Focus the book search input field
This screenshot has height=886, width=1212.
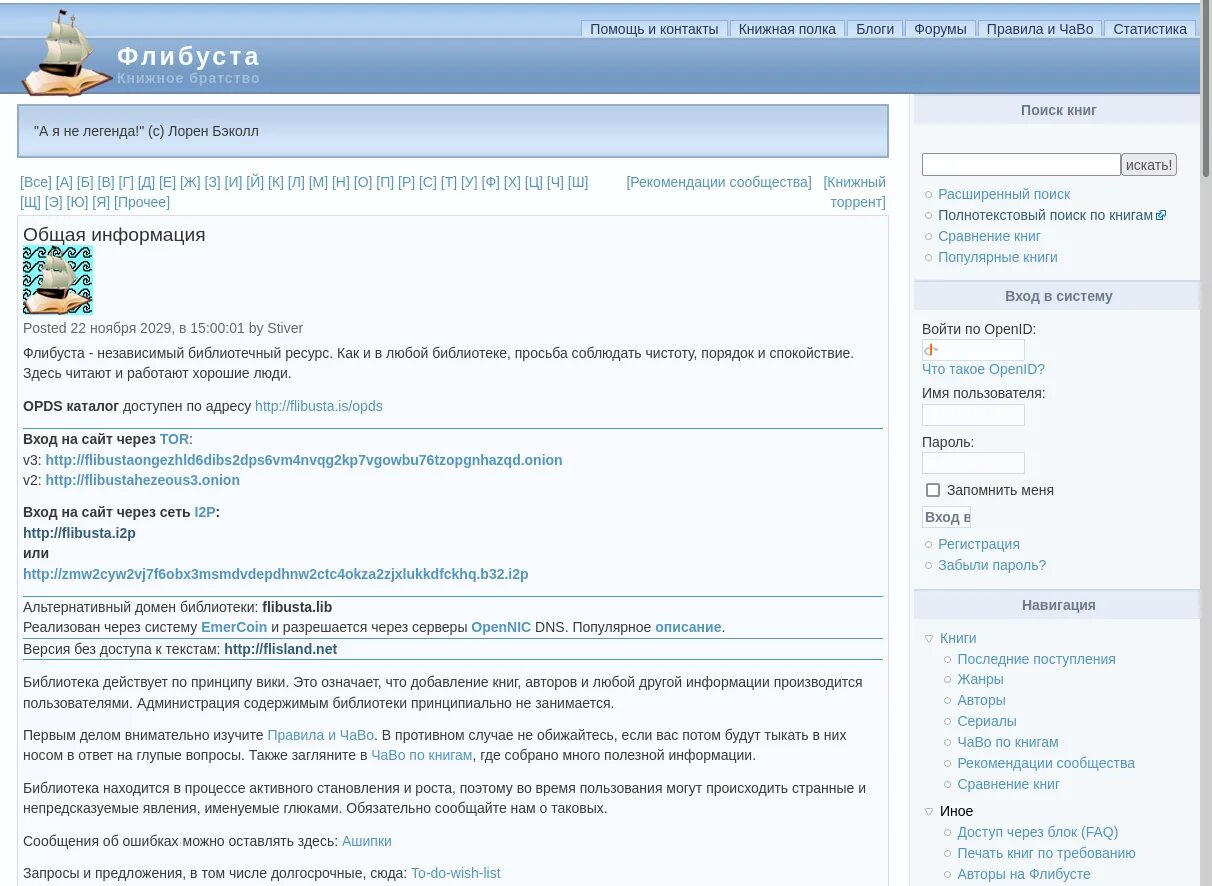(1021, 164)
